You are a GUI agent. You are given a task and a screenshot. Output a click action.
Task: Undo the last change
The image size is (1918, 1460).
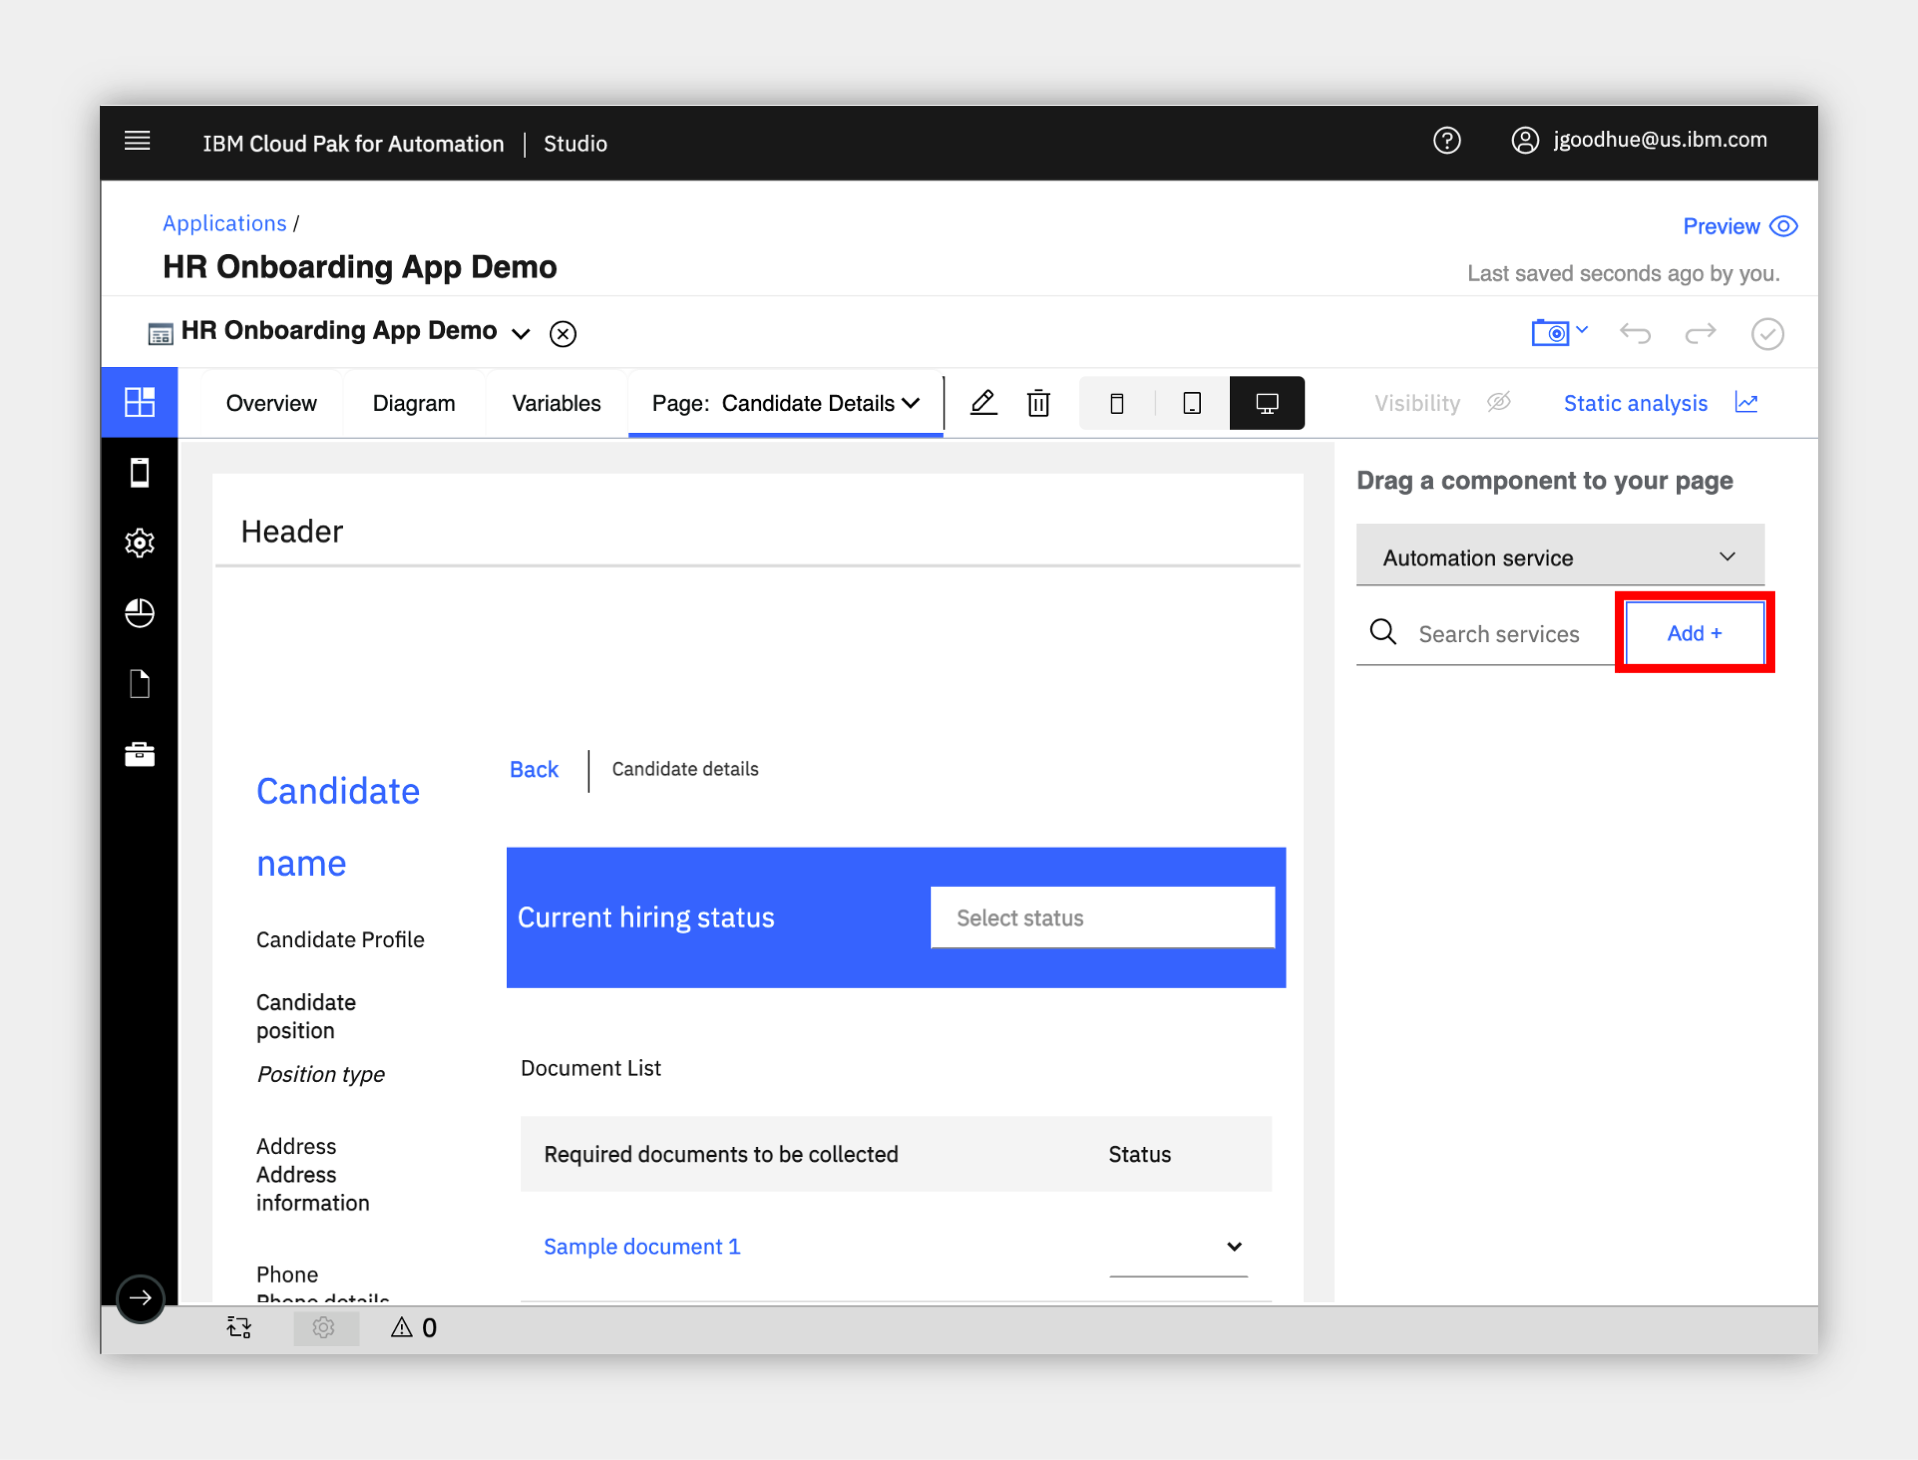point(1635,333)
